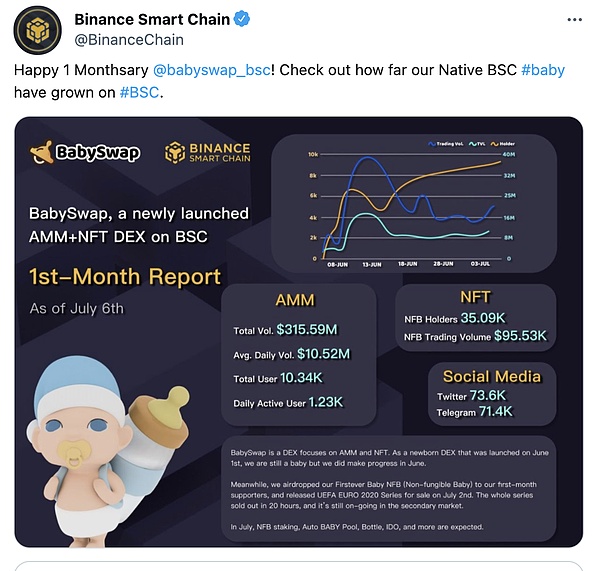Click the Binance Smart Chain logo in the image
The height and width of the screenshot is (571, 600).
click(208, 153)
